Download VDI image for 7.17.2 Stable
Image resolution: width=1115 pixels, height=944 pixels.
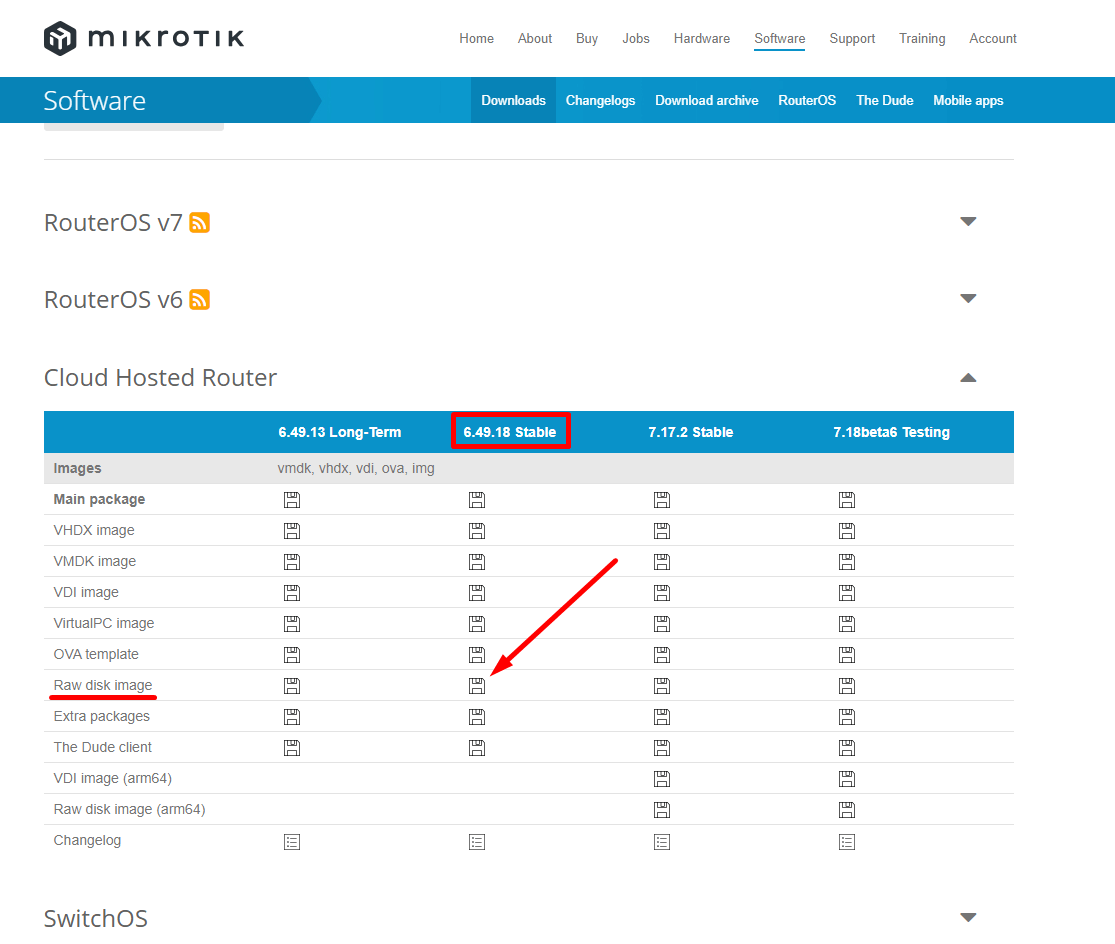pos(661,593)
